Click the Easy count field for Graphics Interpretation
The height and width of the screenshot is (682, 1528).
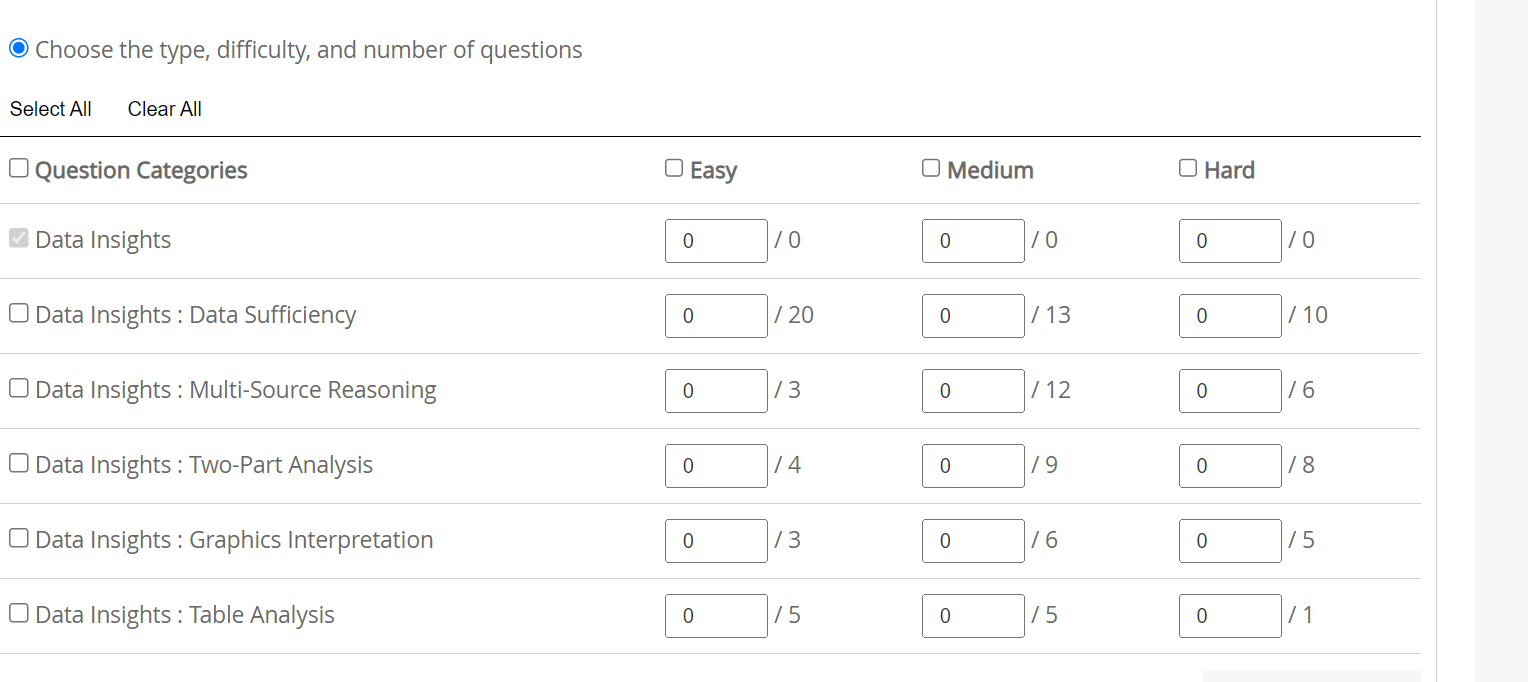click(716, 540)
